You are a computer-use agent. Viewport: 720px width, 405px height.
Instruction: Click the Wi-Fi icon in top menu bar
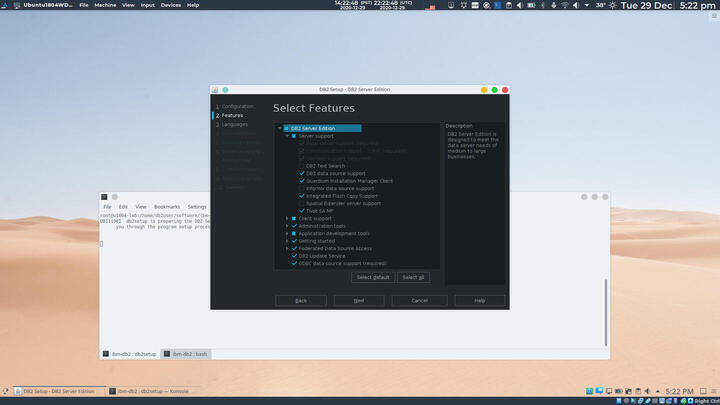pos(565,5)
